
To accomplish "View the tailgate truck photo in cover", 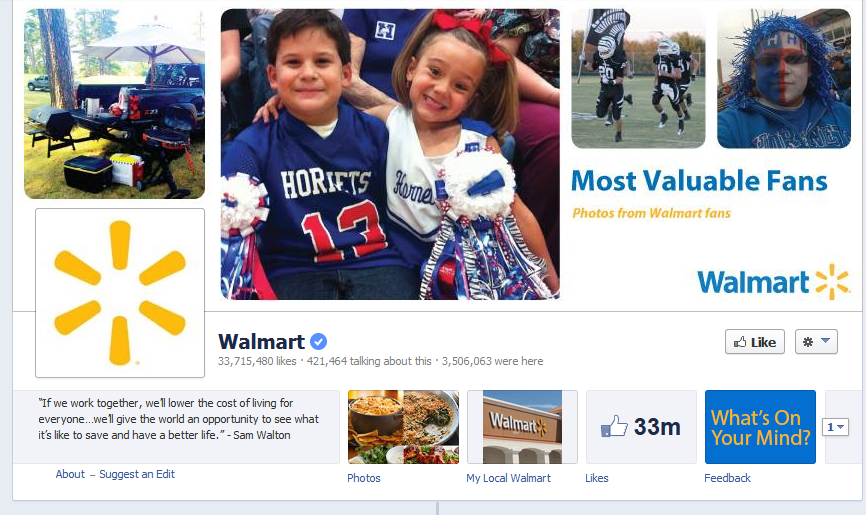I will point(114,103).
